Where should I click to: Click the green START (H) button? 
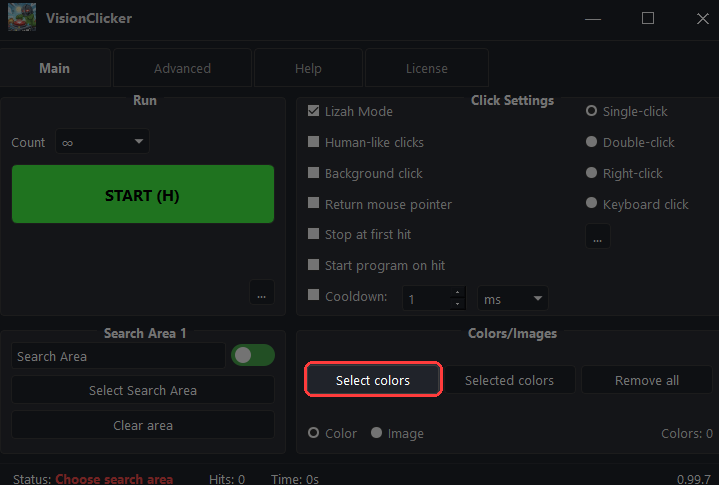click(143, 194)
